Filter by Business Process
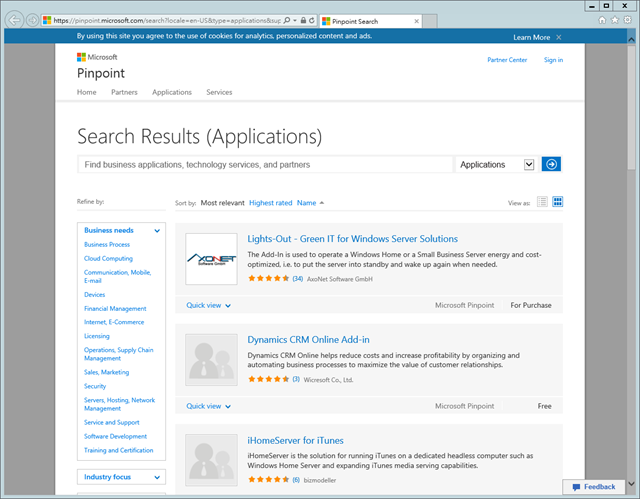640x499 pixels. point(107,244)
